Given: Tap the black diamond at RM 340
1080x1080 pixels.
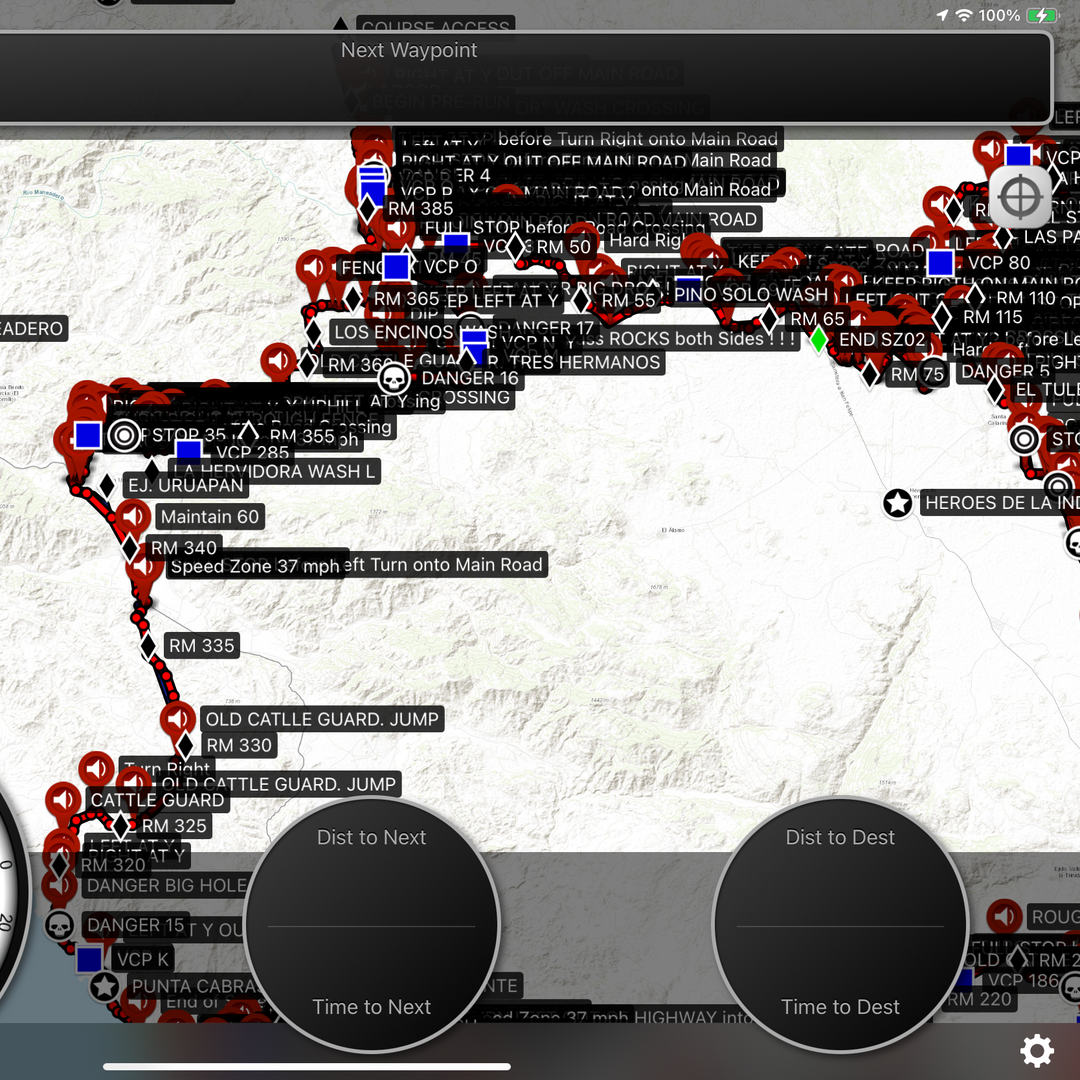Looking at the screenshot, I should [x=130, y=548].
